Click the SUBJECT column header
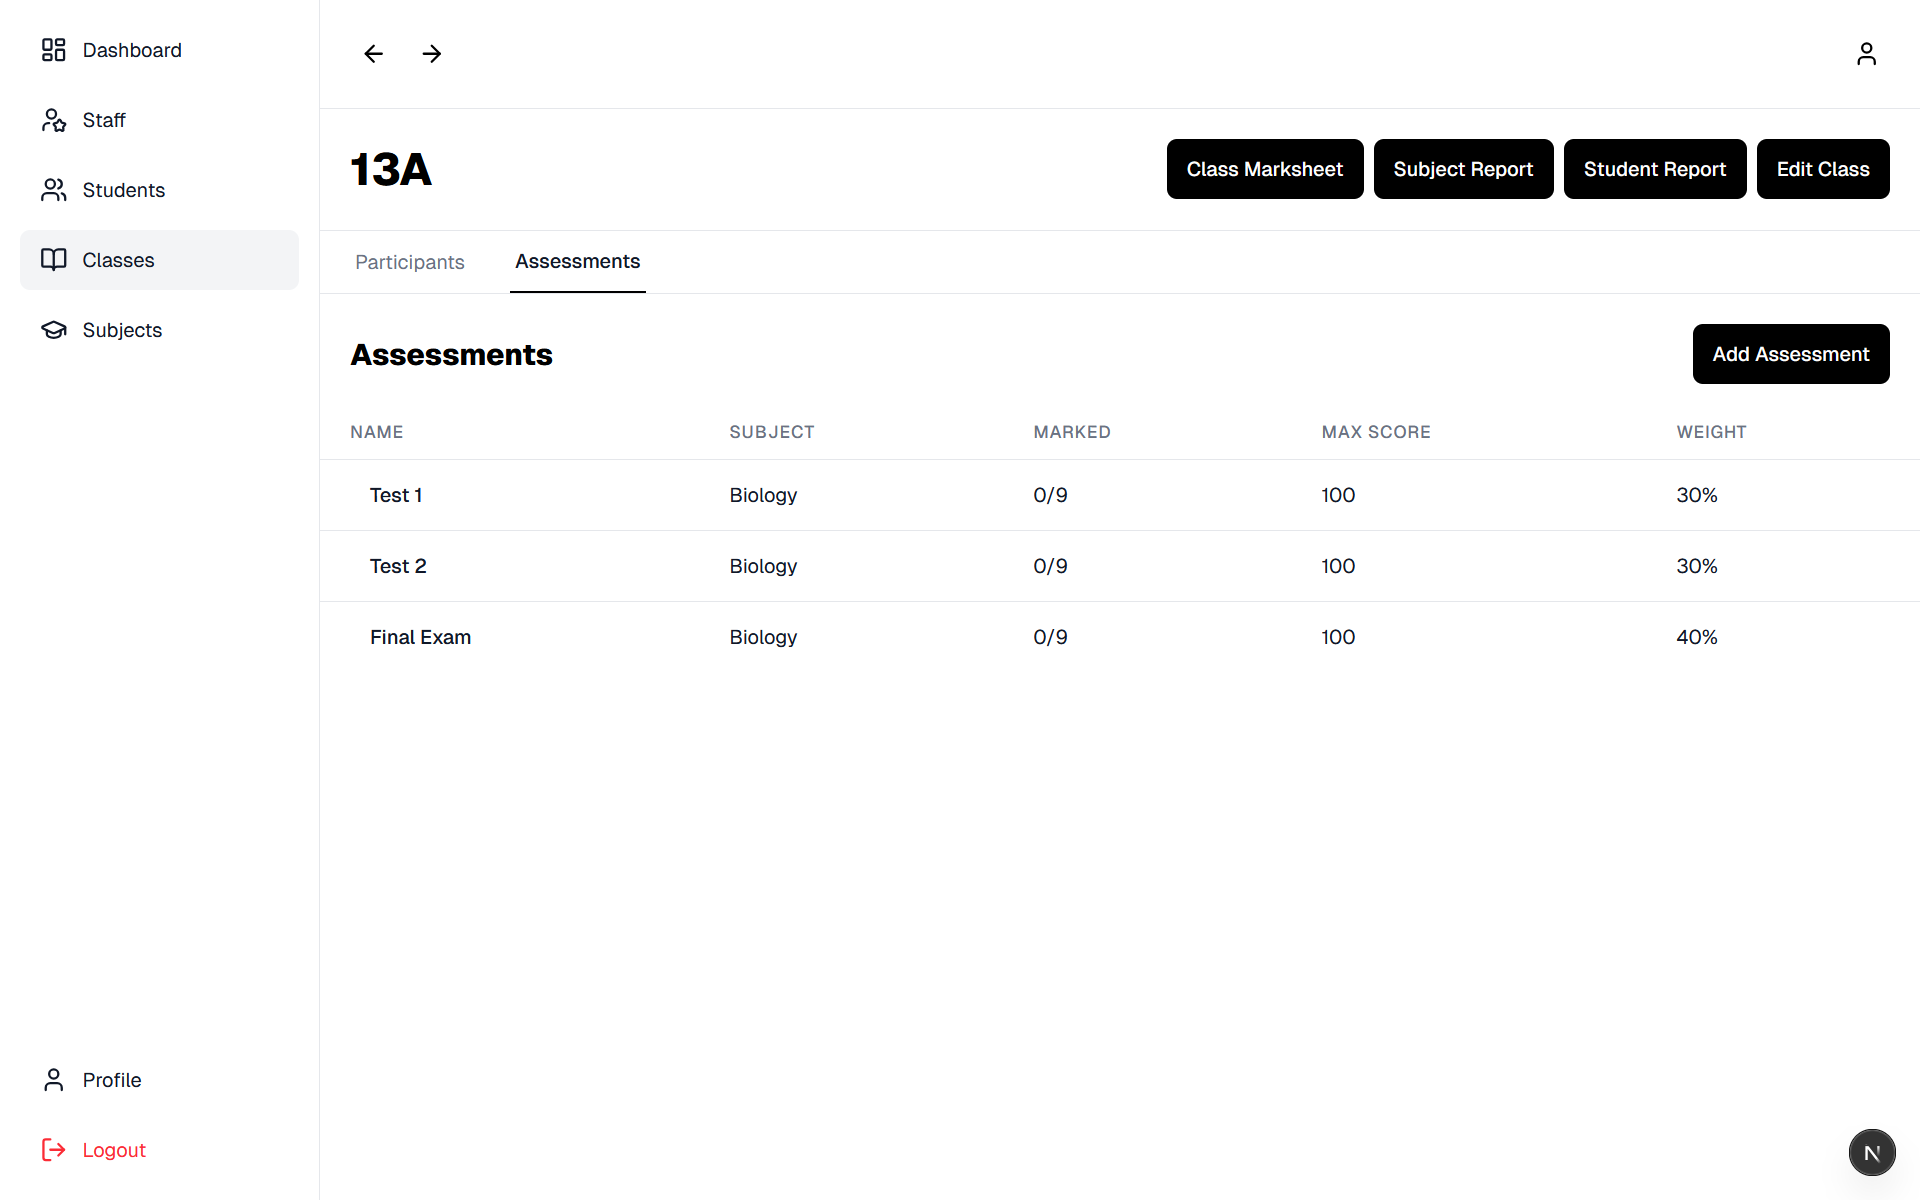 coord(772,432)
